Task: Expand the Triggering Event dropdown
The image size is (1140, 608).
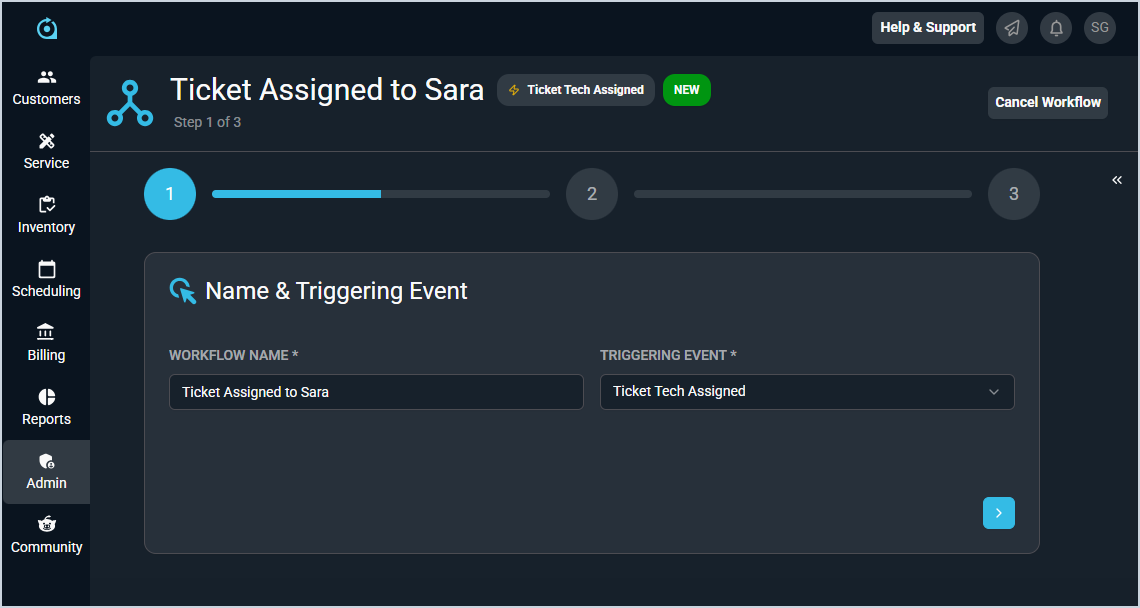Action: click(807, 392)
